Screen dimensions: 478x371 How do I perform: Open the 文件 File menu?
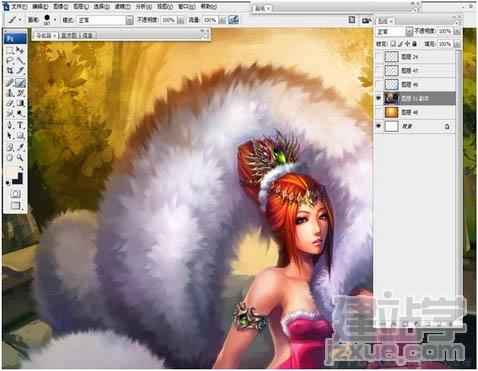point(19,6)
